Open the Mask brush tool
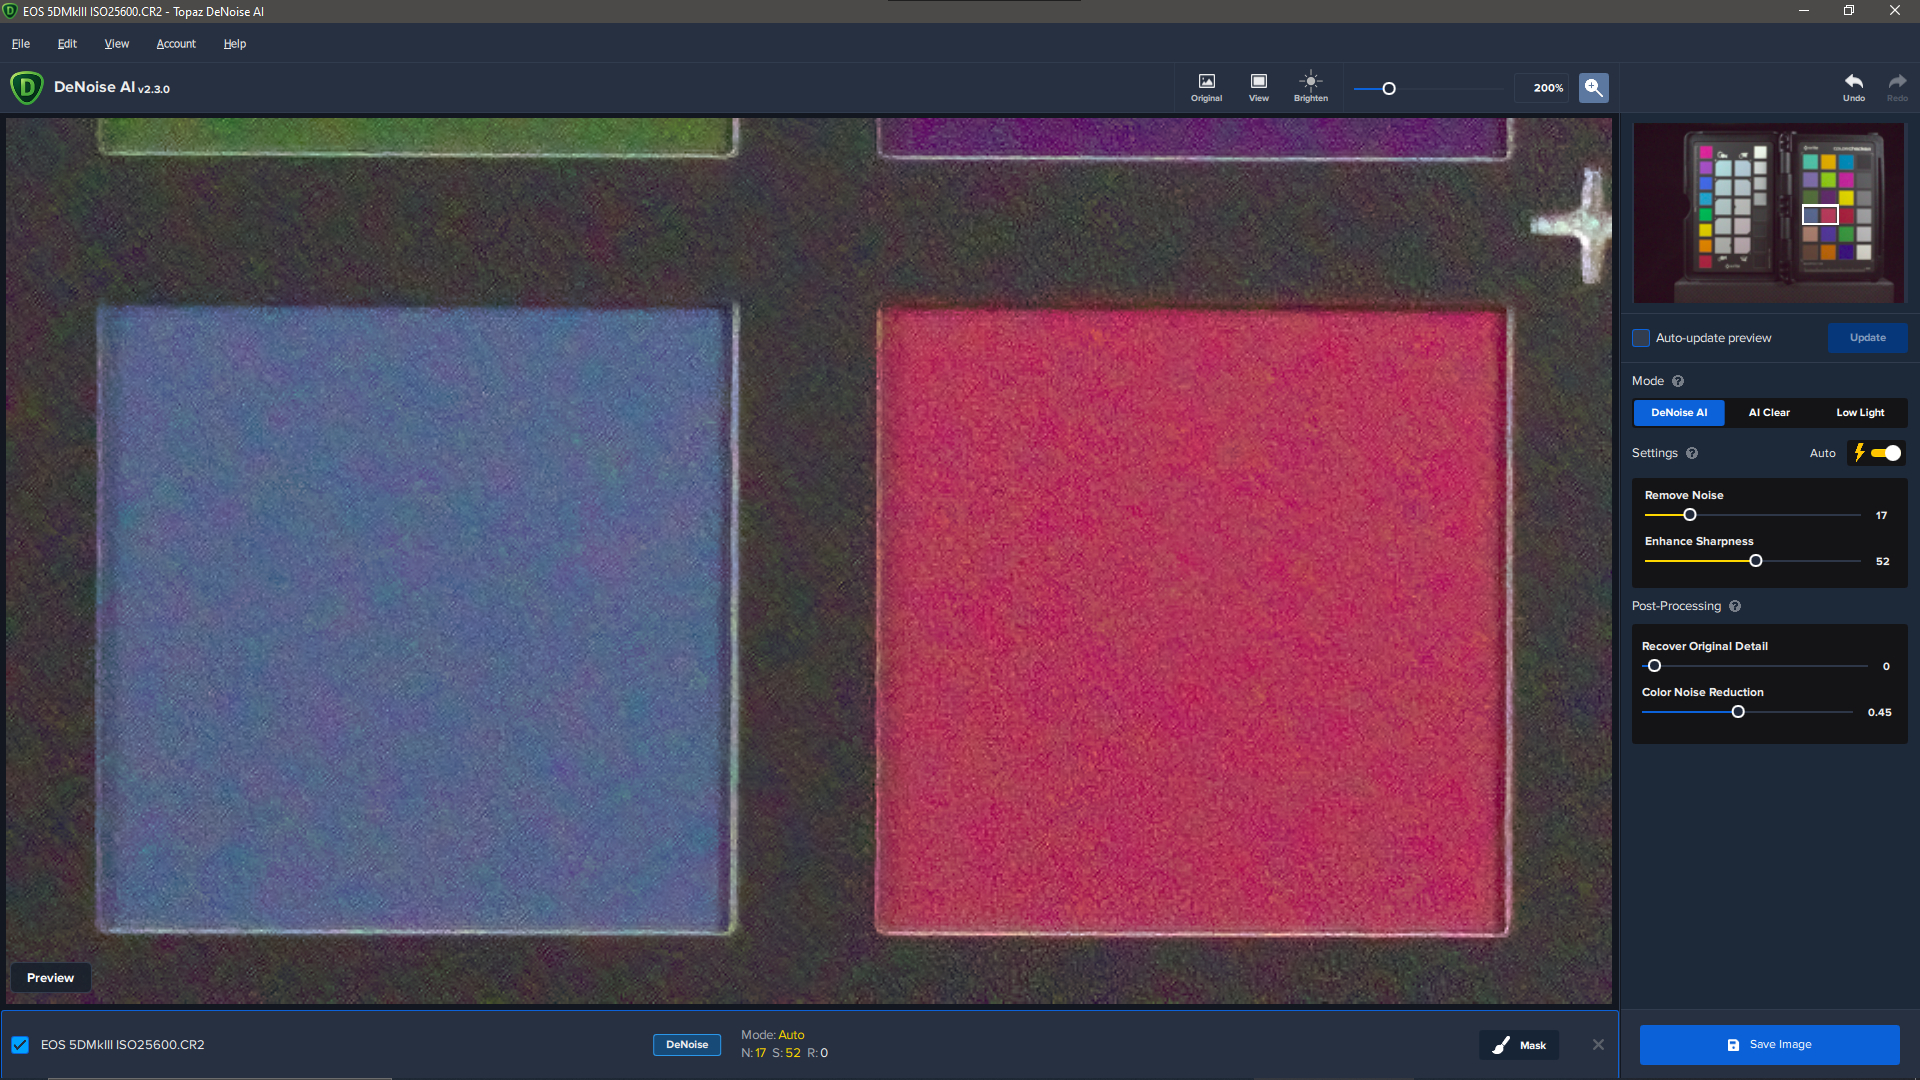The width and height of the screenshot is (1920, 1080). [x=1519, y=1045]
